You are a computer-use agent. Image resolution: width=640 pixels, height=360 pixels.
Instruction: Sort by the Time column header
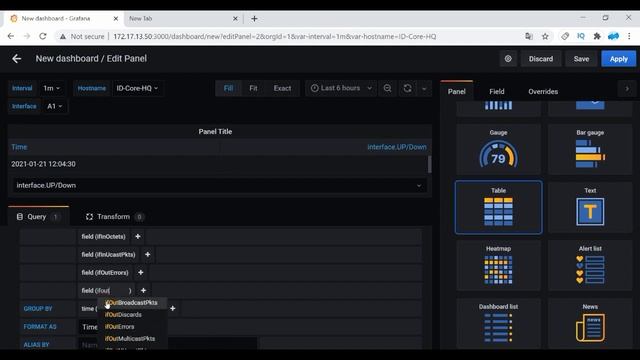tap(19, 147)
